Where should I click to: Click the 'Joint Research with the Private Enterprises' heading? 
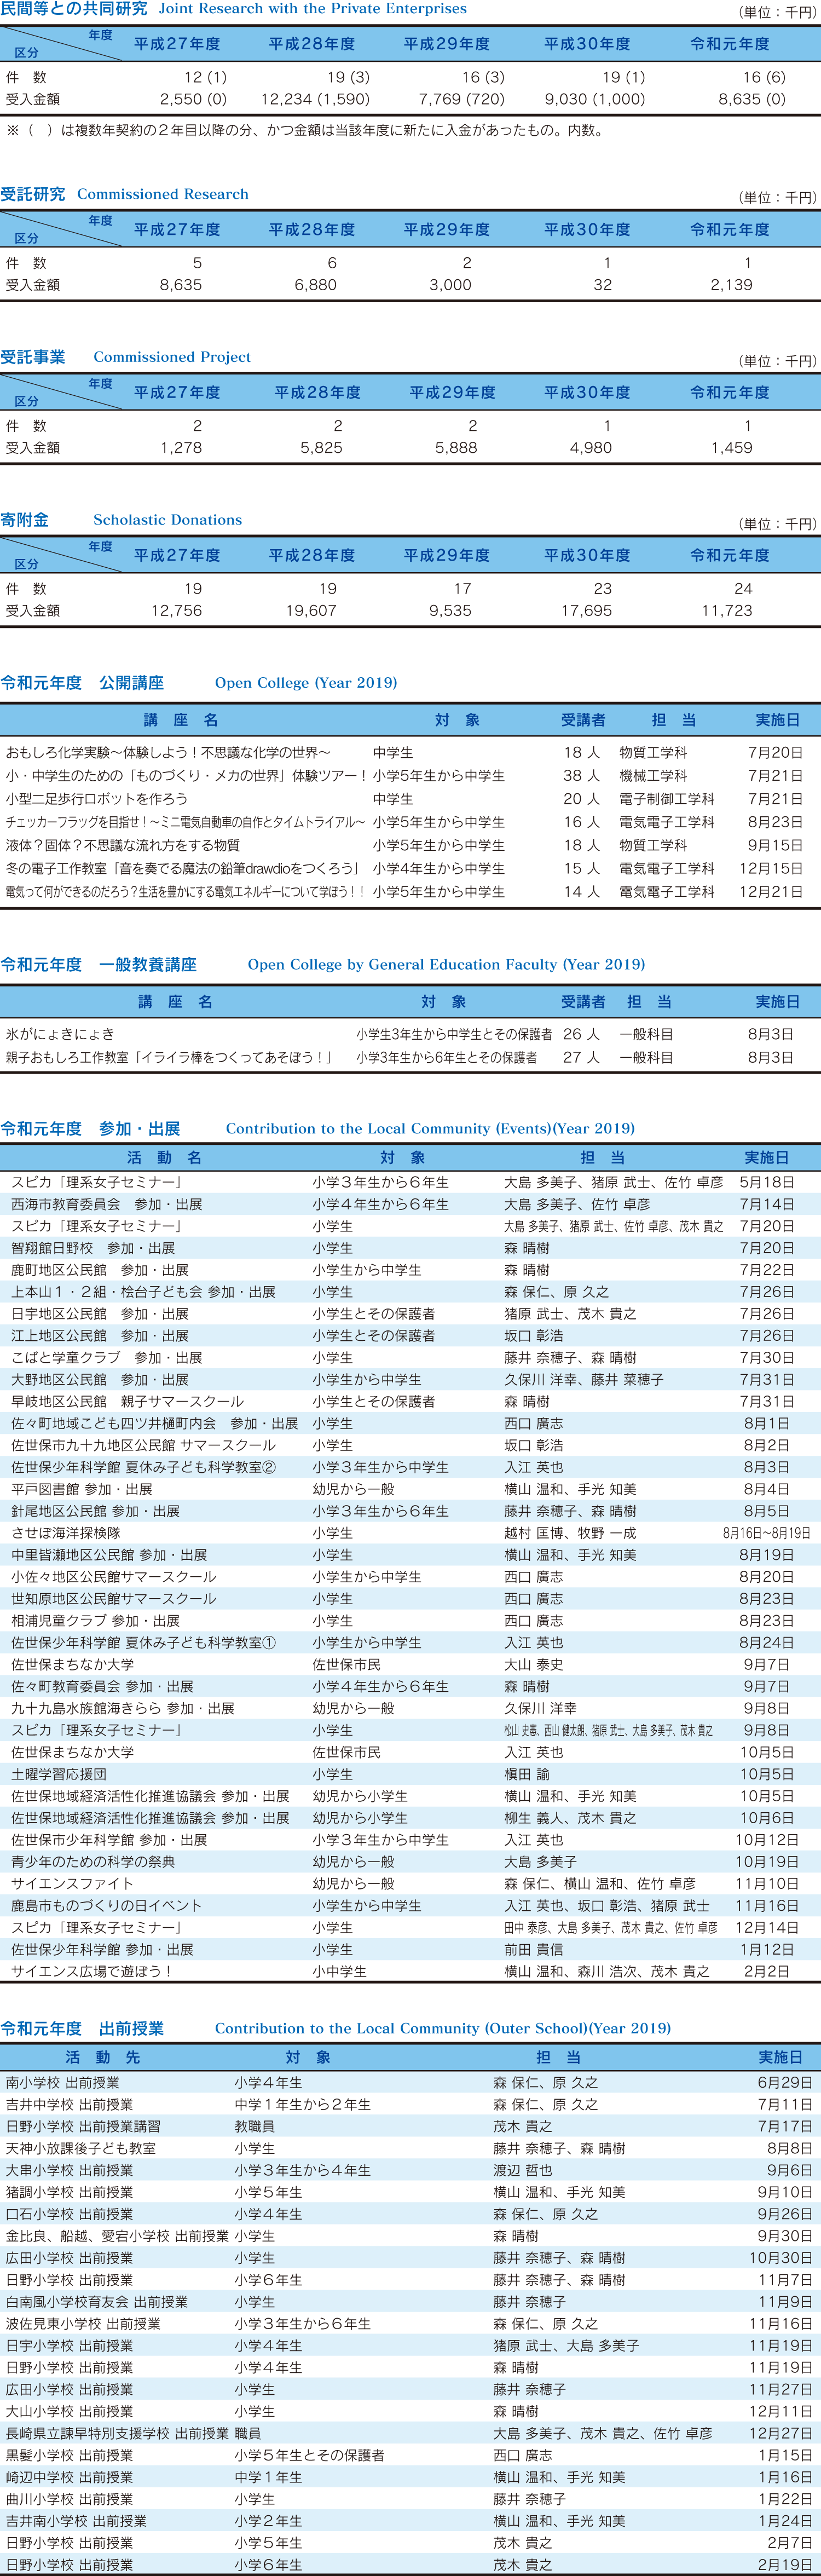[x=313, y=9]
